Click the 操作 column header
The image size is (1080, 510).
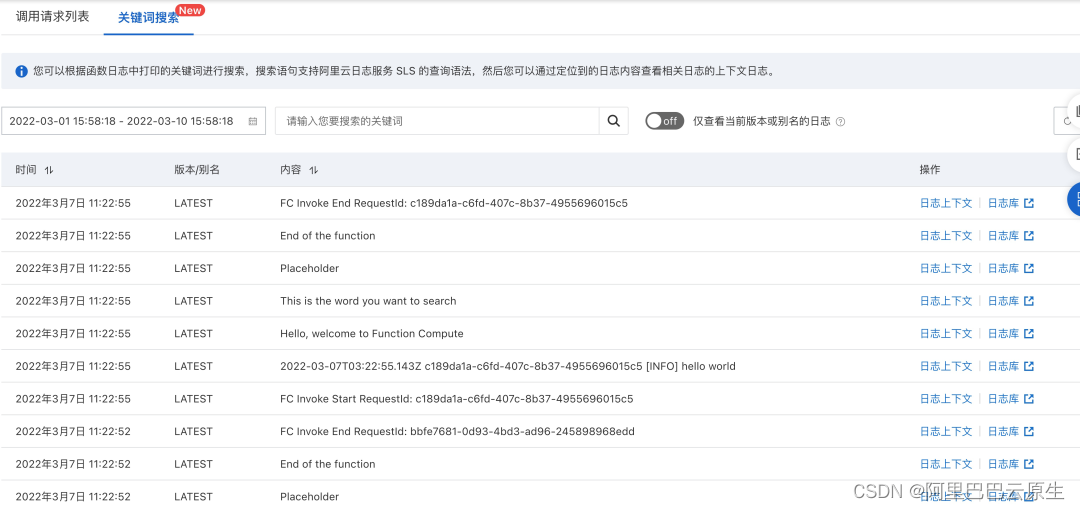click(930, 170)
